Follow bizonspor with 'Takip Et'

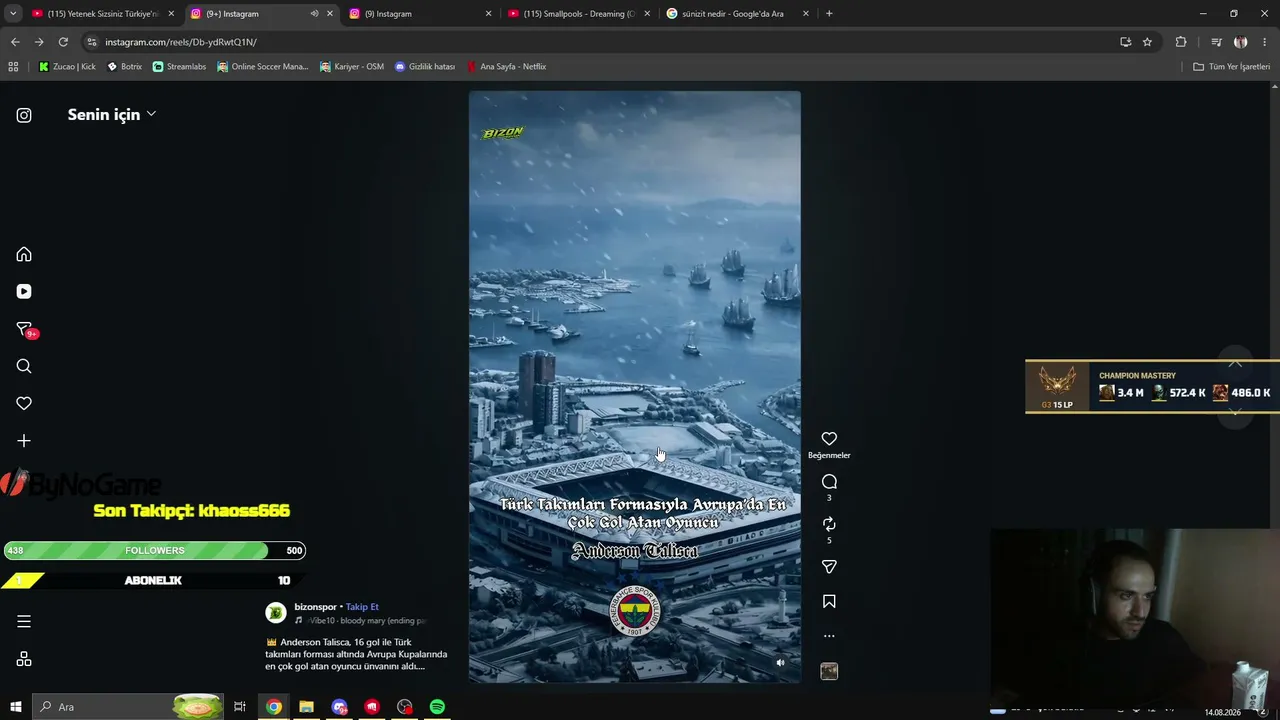point(362,607)
